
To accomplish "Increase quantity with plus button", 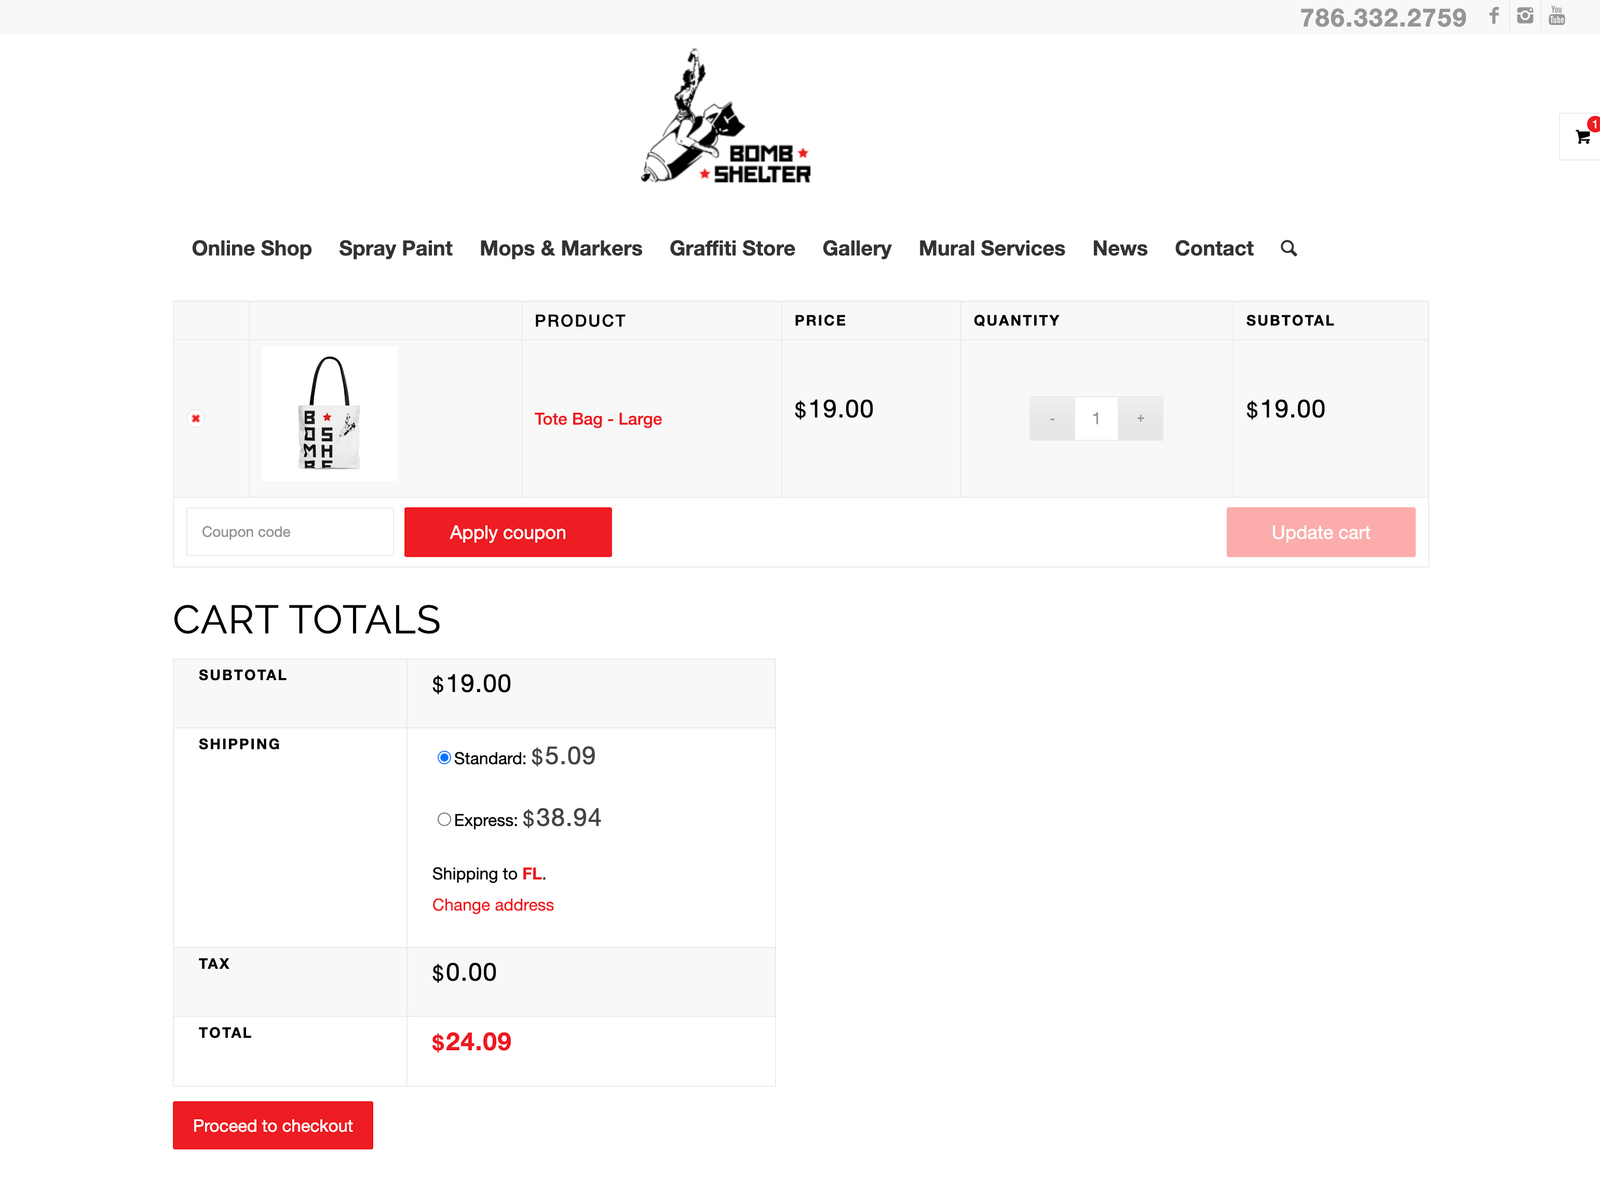I will click(1140, 419).
